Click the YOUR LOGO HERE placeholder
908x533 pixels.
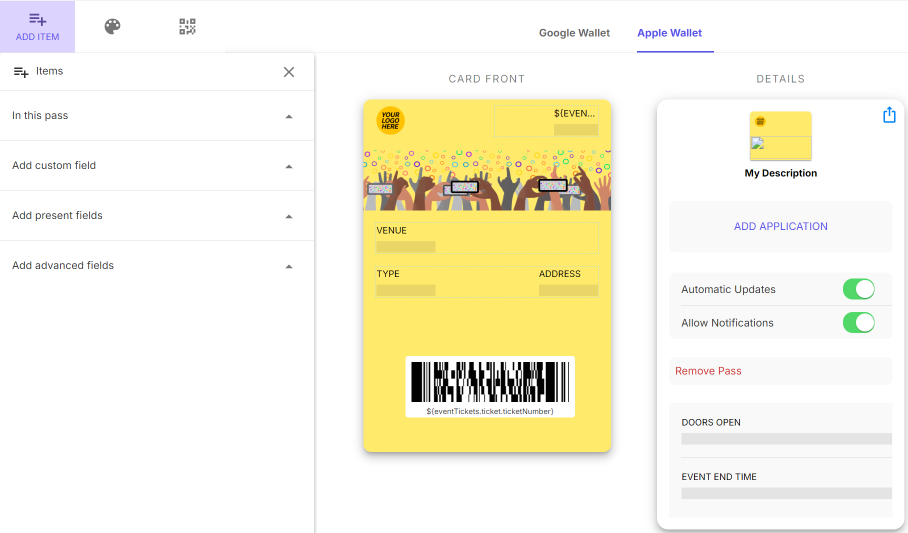click(390, 121)
